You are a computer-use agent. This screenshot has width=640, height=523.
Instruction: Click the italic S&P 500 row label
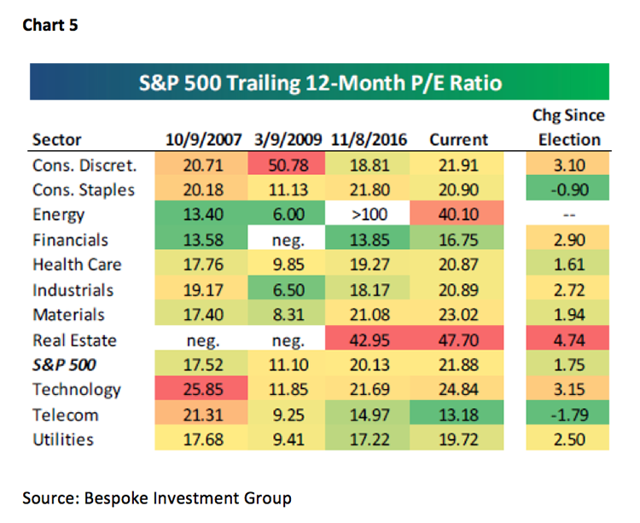pyautogui.click(x=64, y=365)
